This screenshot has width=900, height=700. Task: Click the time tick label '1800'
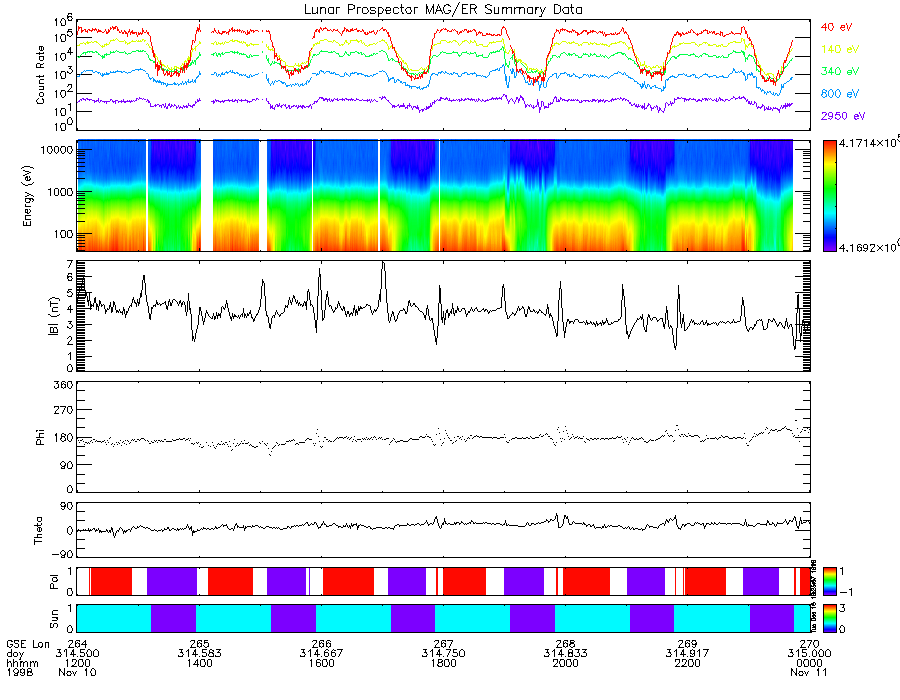tap(443, 663)
